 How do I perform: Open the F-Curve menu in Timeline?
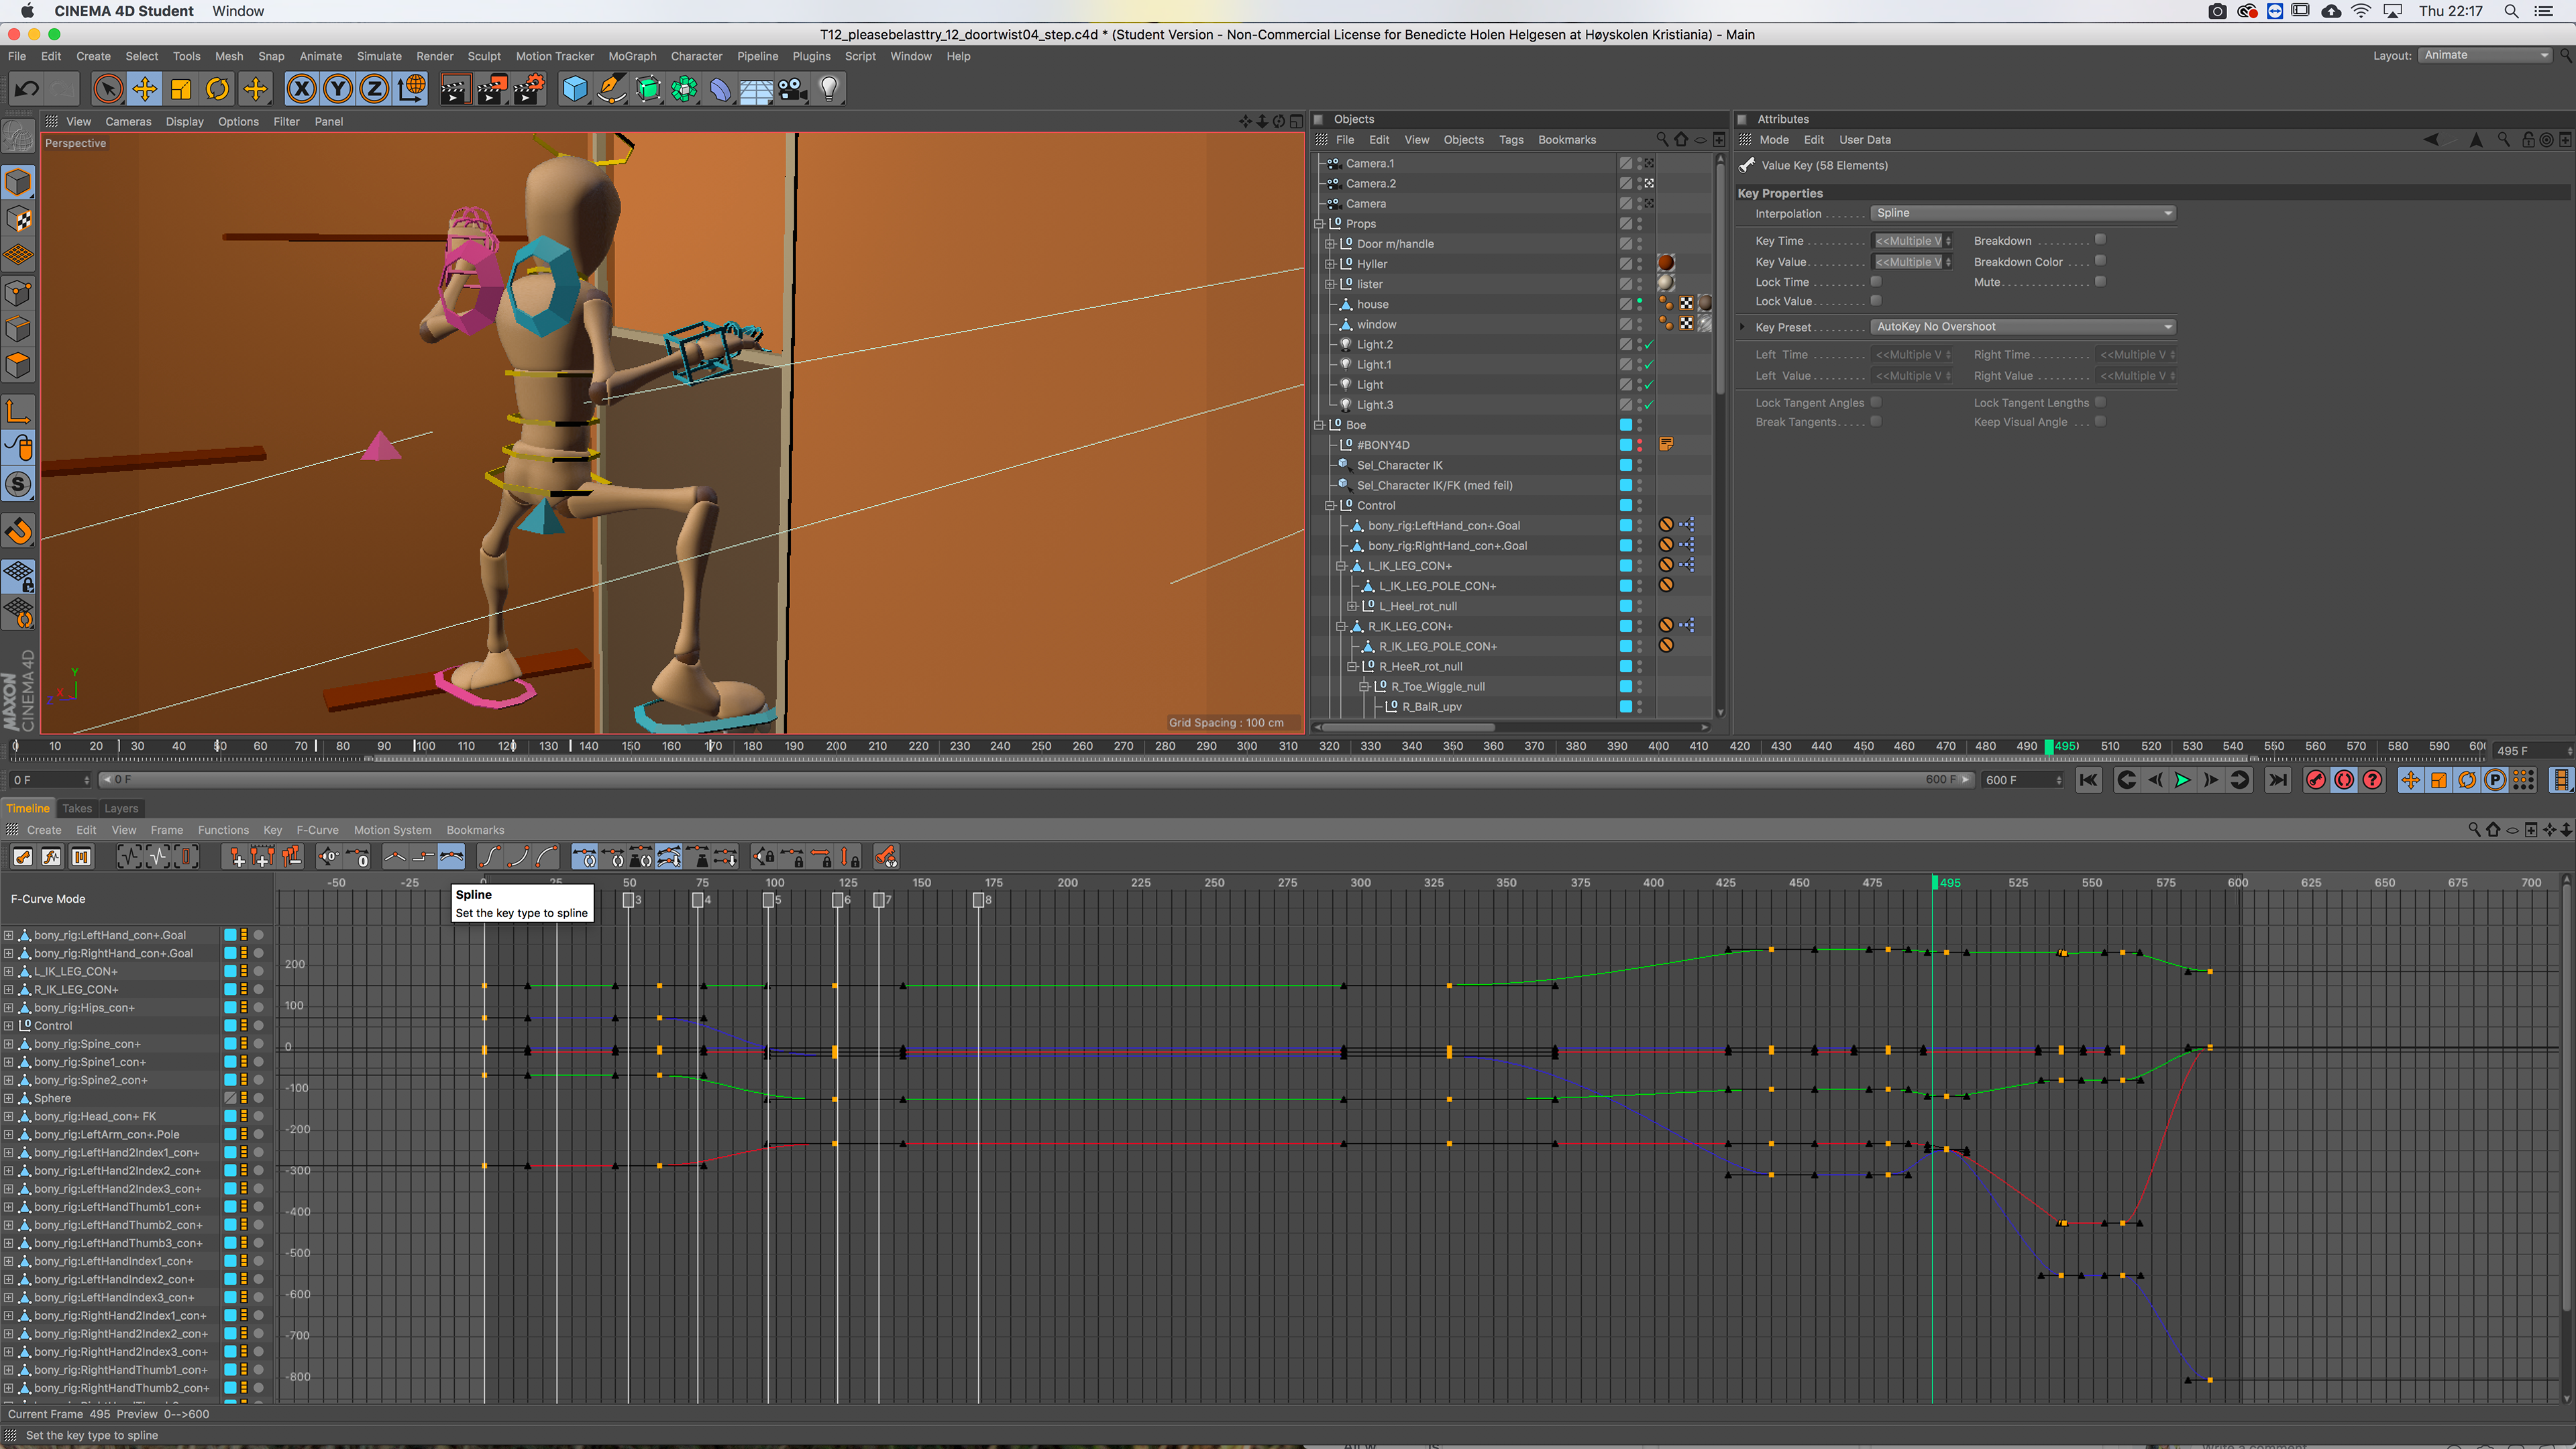317,830
